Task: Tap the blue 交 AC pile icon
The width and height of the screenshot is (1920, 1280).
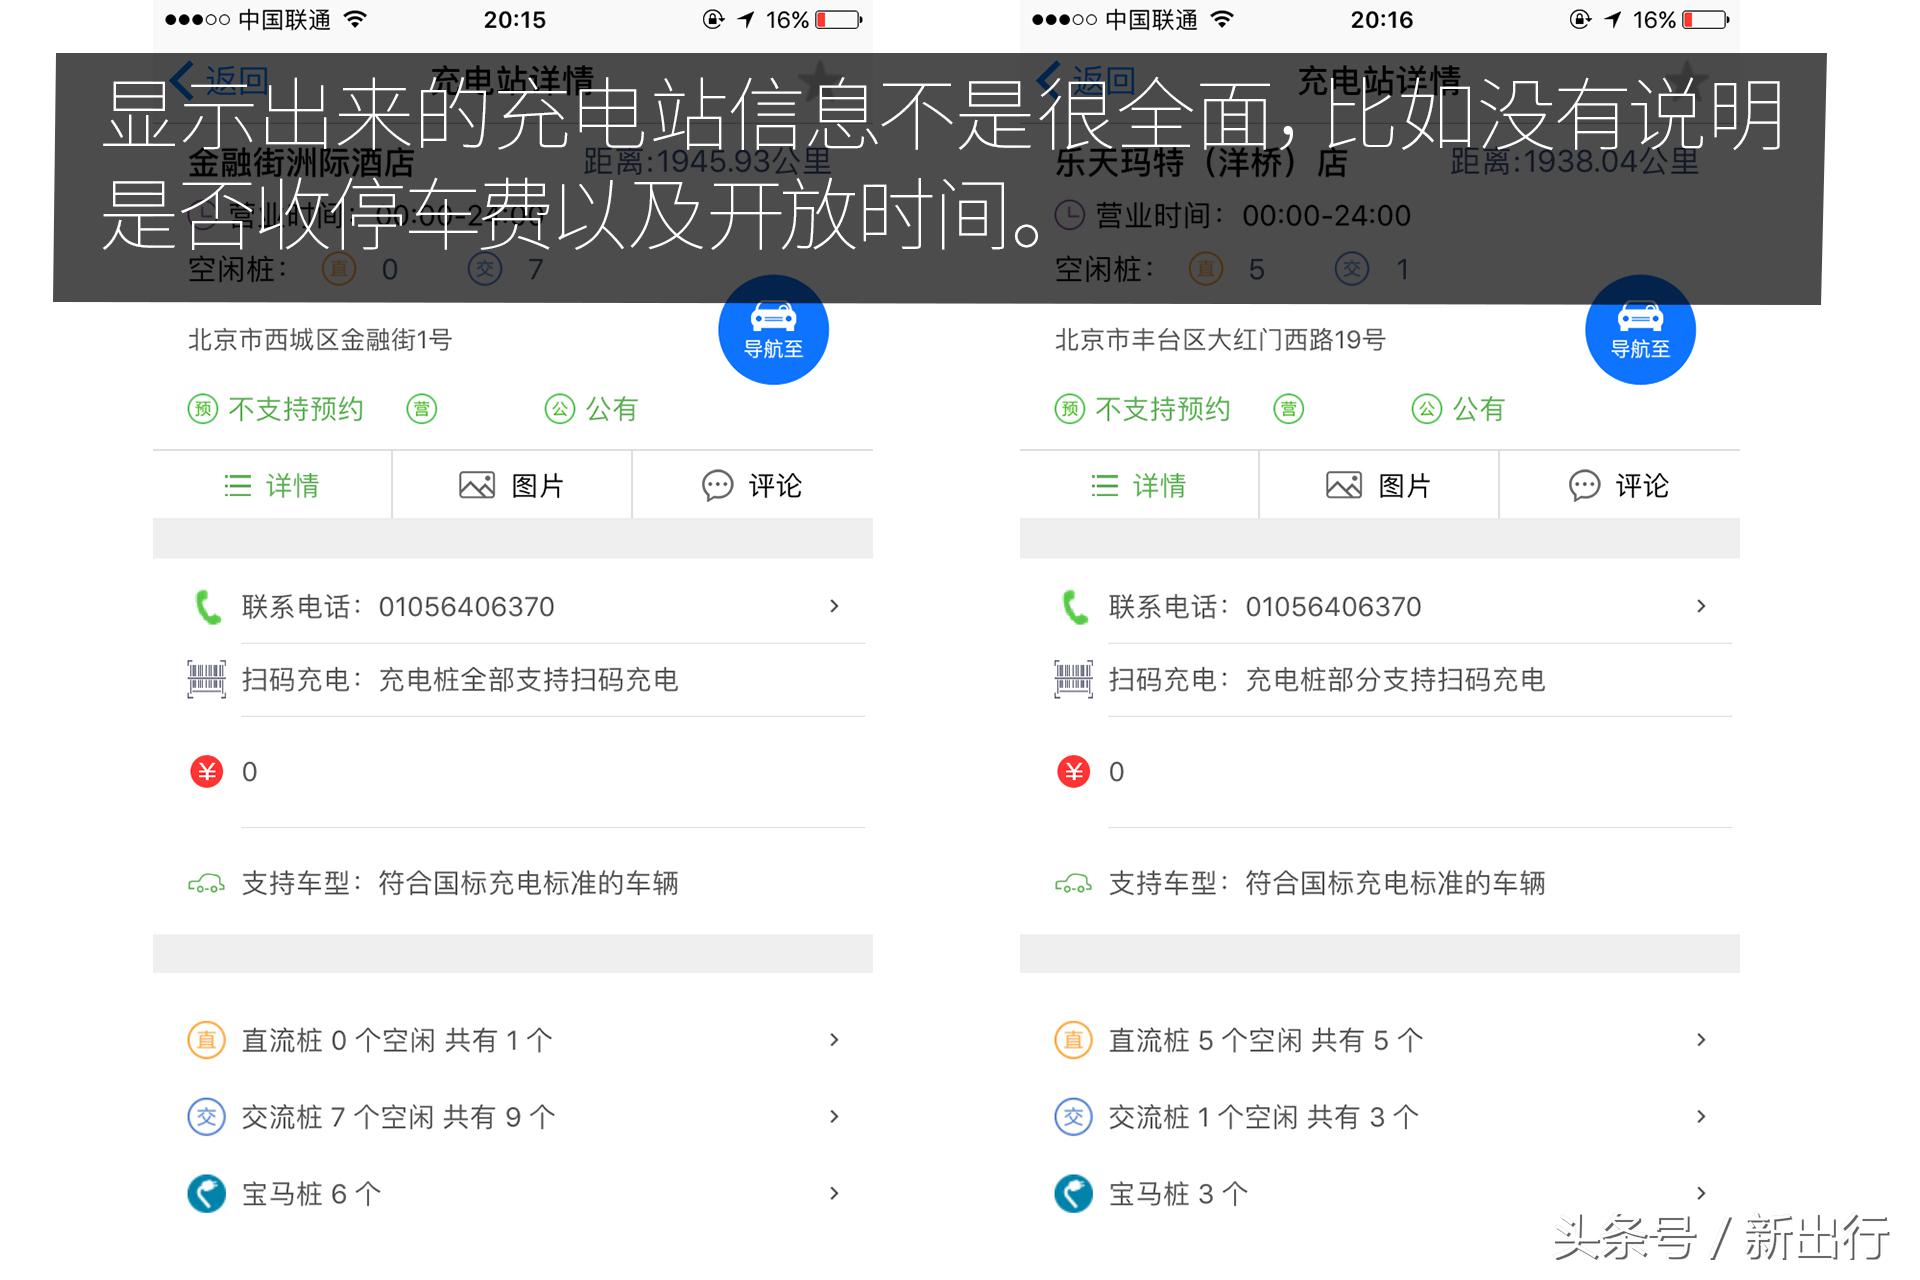Action: [x=205, y=1116]
